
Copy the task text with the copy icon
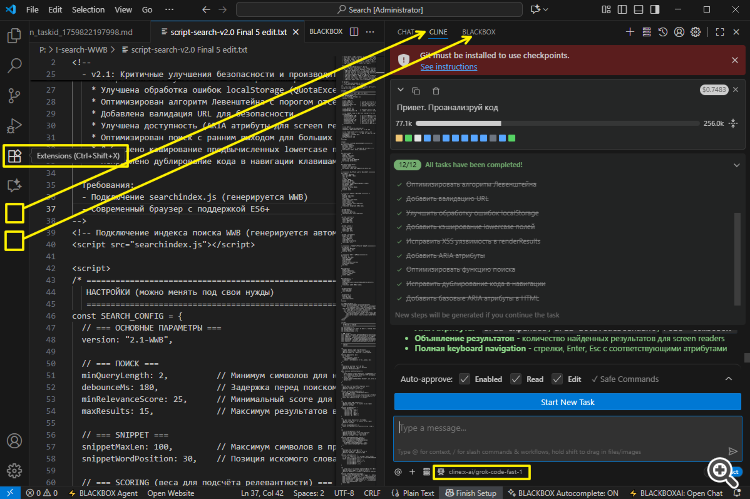[x=416, y=91]
